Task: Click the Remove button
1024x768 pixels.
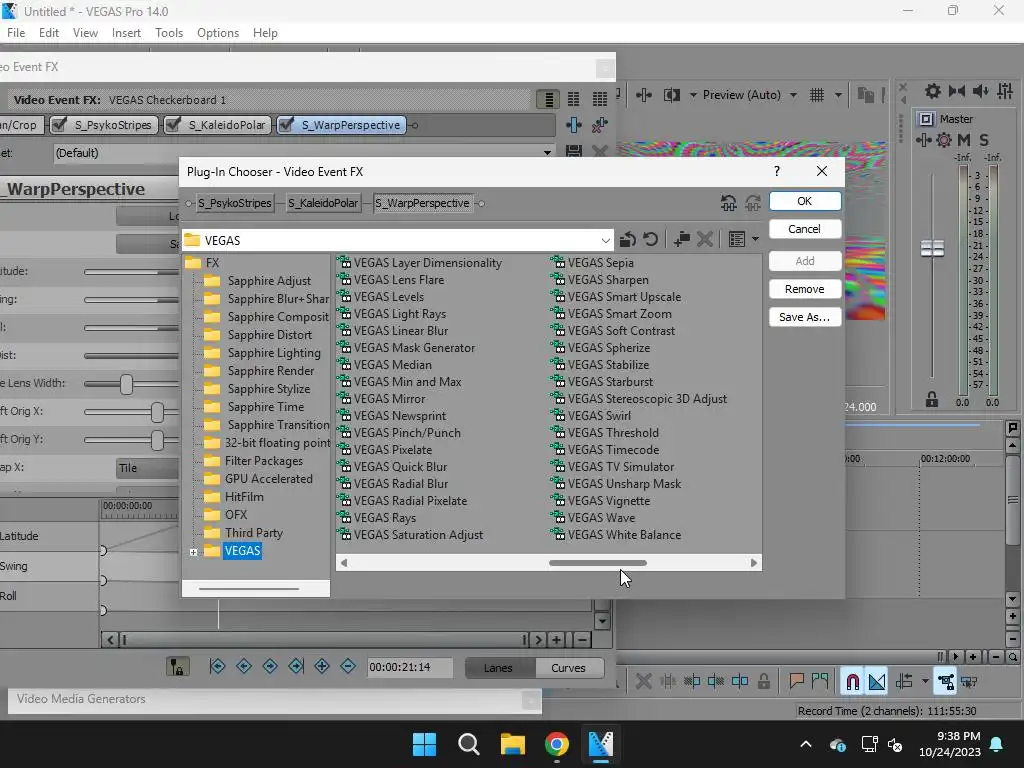Action: pyautogui.click(x=805, y=289)
